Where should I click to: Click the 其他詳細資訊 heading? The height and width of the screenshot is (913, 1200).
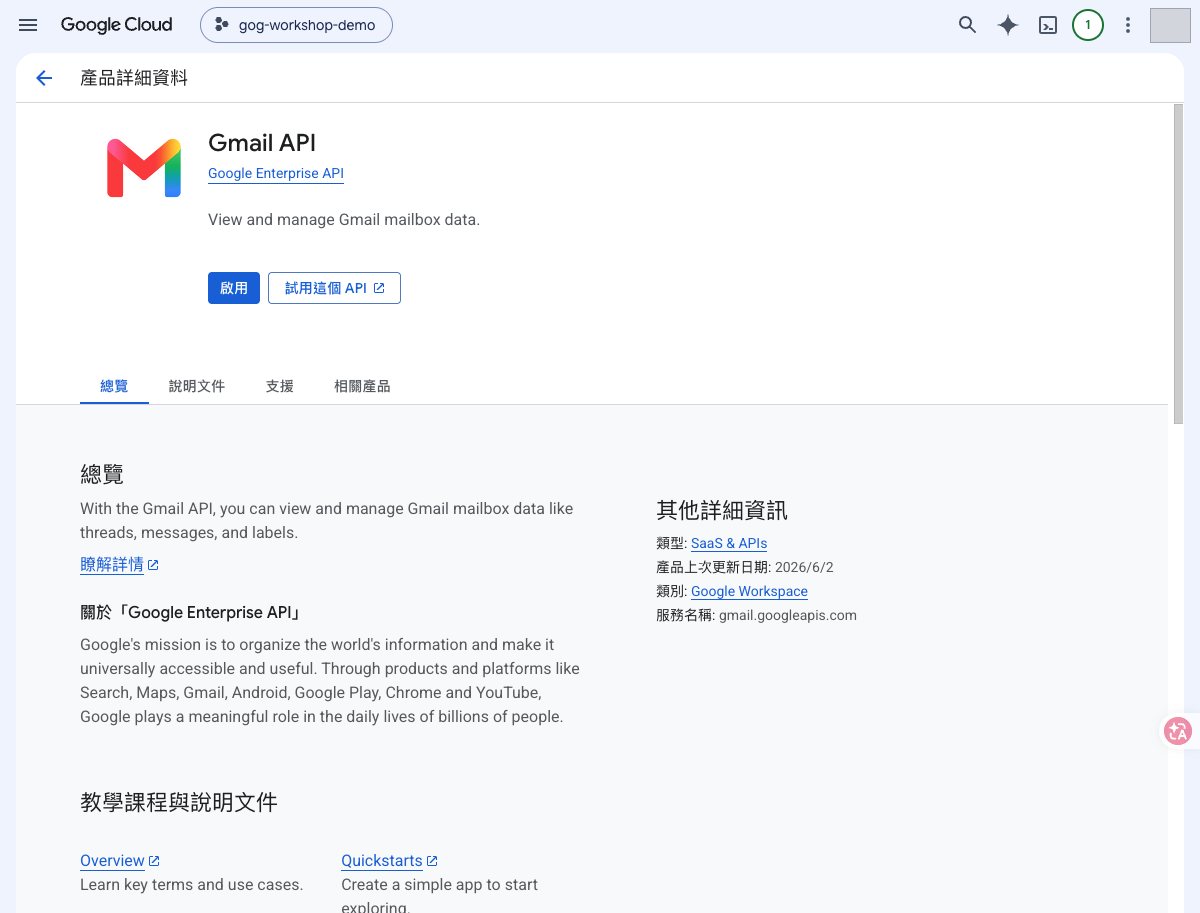point(722,511)
